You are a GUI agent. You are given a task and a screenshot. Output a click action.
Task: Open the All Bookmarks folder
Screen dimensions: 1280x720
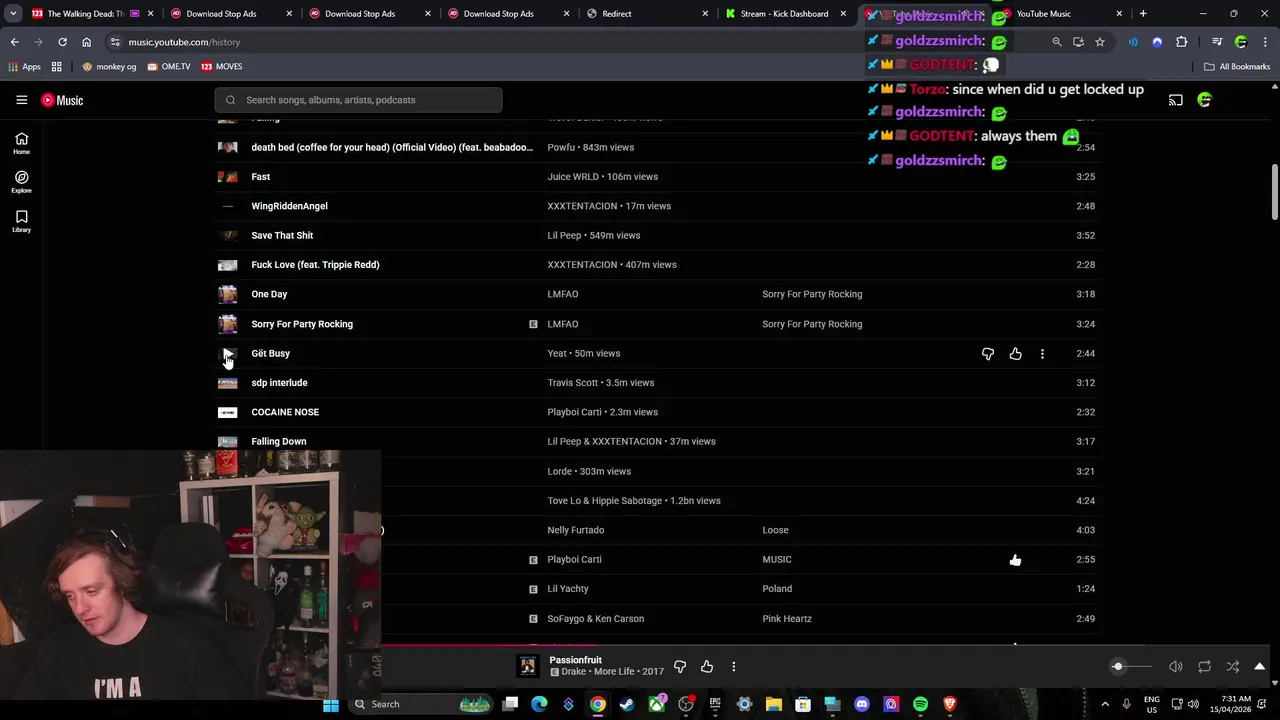pyautogui.click(x=1237, y=67)
